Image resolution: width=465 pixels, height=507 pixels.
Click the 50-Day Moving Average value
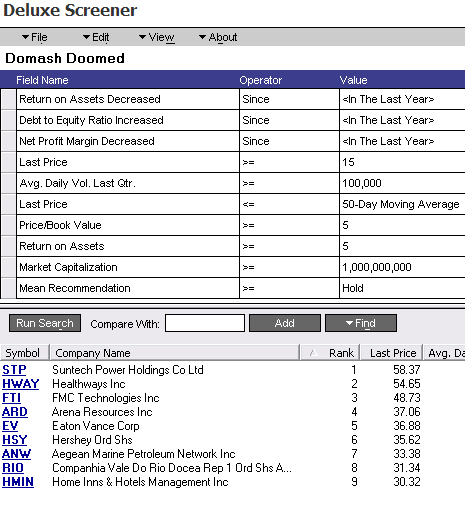(x=402, y=204)
